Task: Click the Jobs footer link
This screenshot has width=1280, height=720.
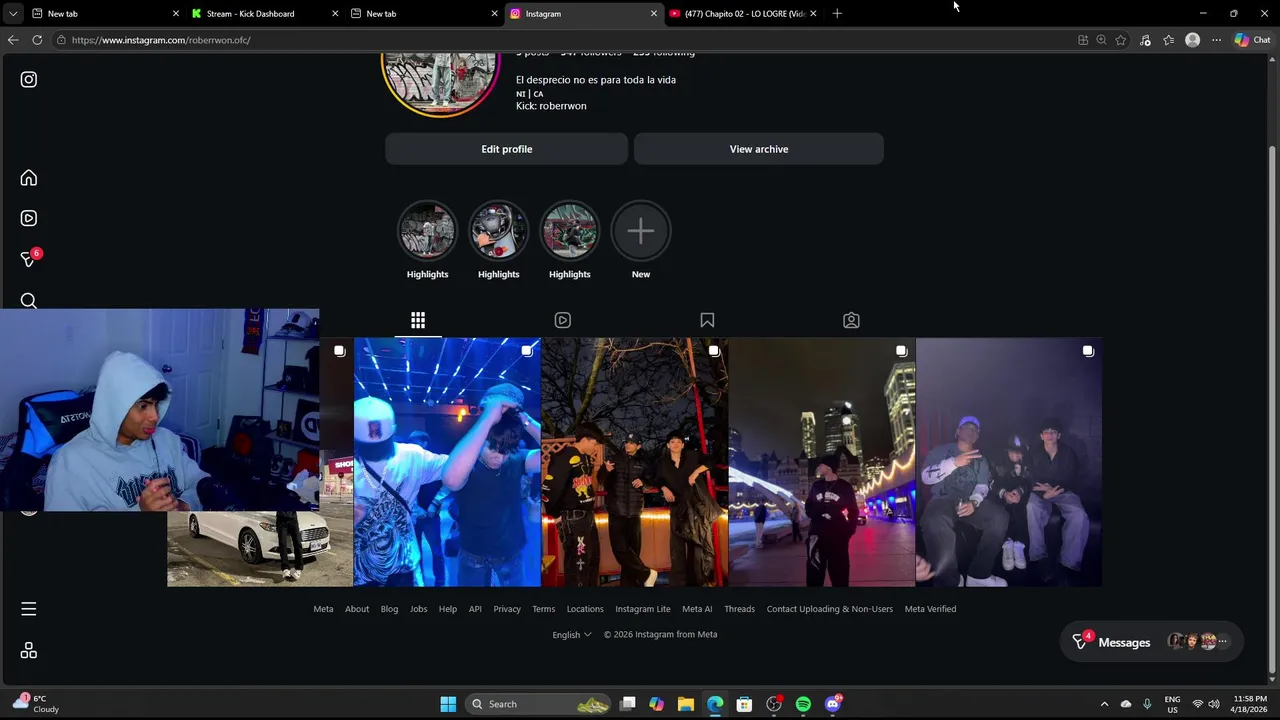Action: click(418, 609)
